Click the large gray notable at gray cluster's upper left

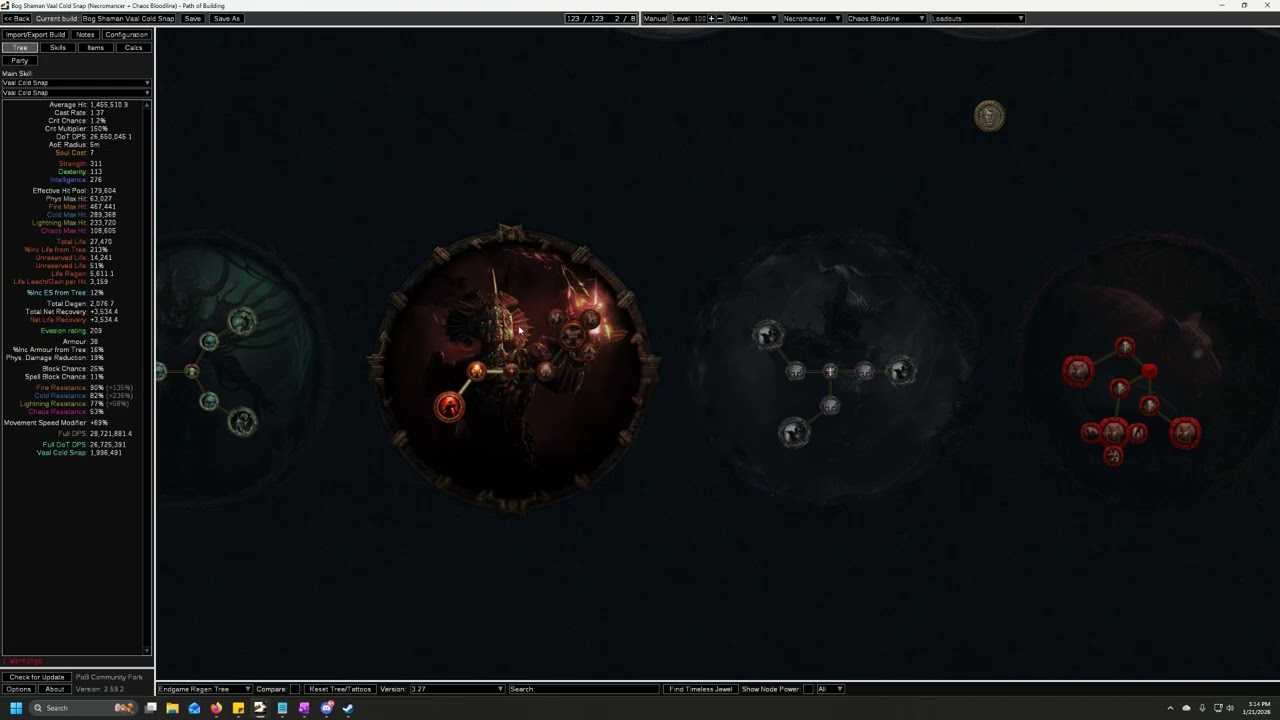767,335
